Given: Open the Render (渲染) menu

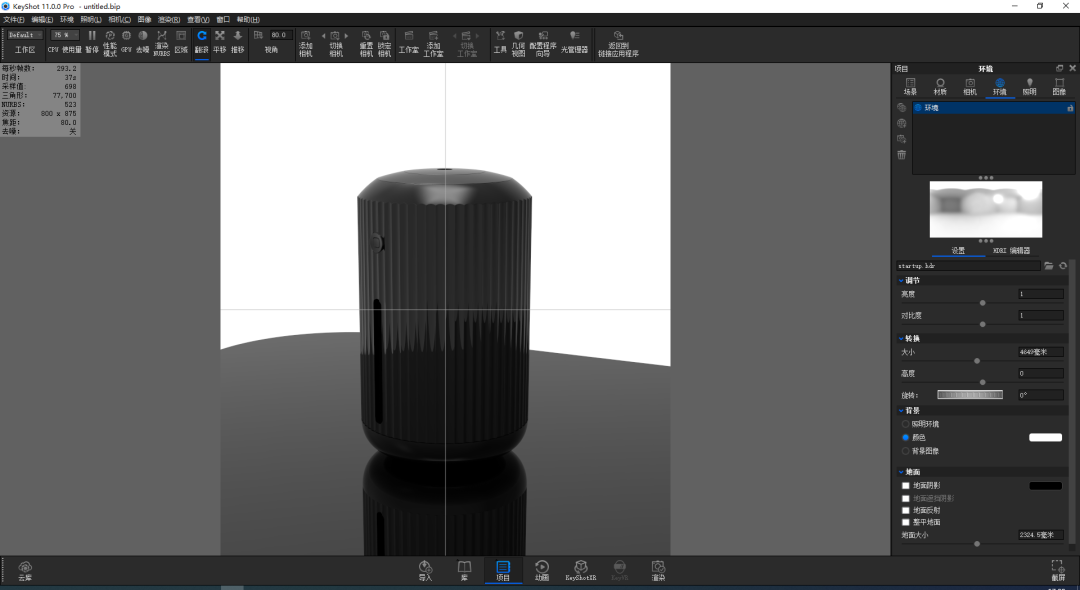Looking at the screenshot, I should 169,20.
